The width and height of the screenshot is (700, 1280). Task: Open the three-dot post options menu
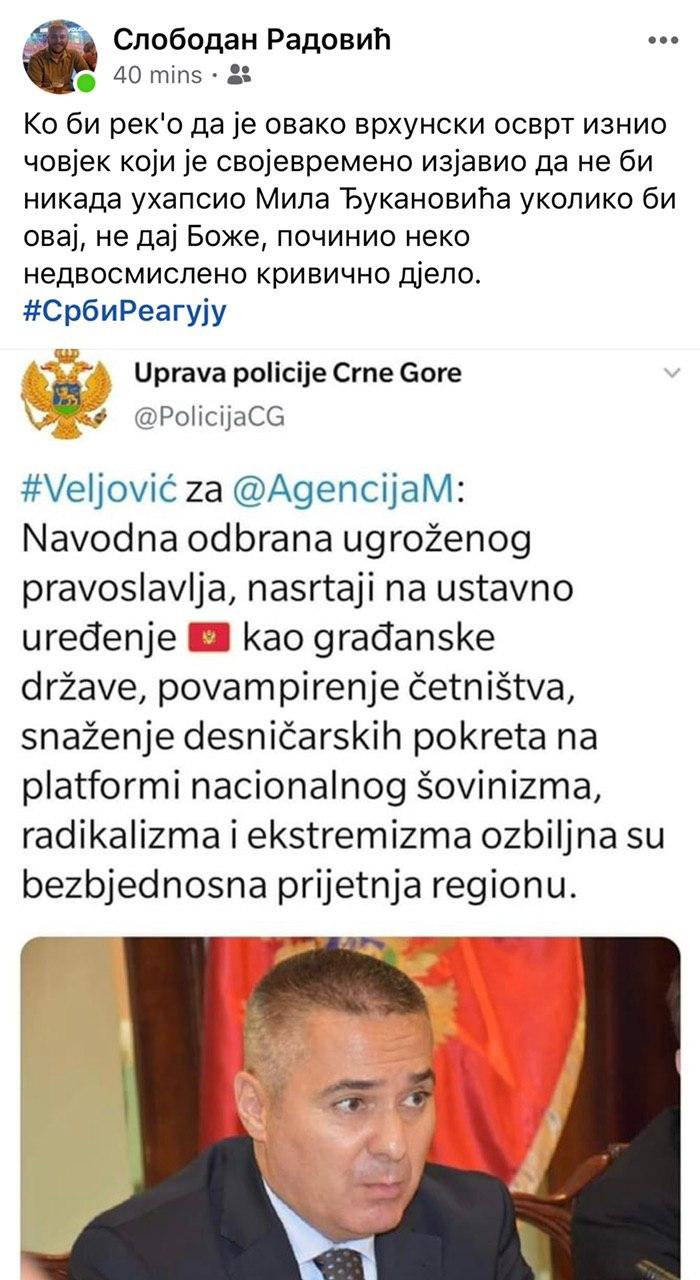[x=663, y=41]
